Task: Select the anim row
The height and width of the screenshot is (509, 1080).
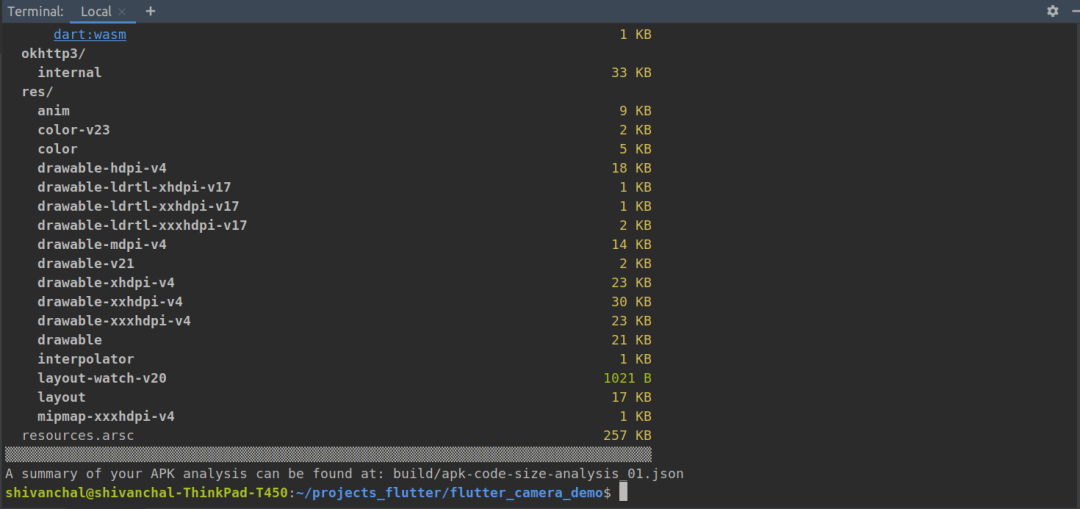Action: point(344,111)
